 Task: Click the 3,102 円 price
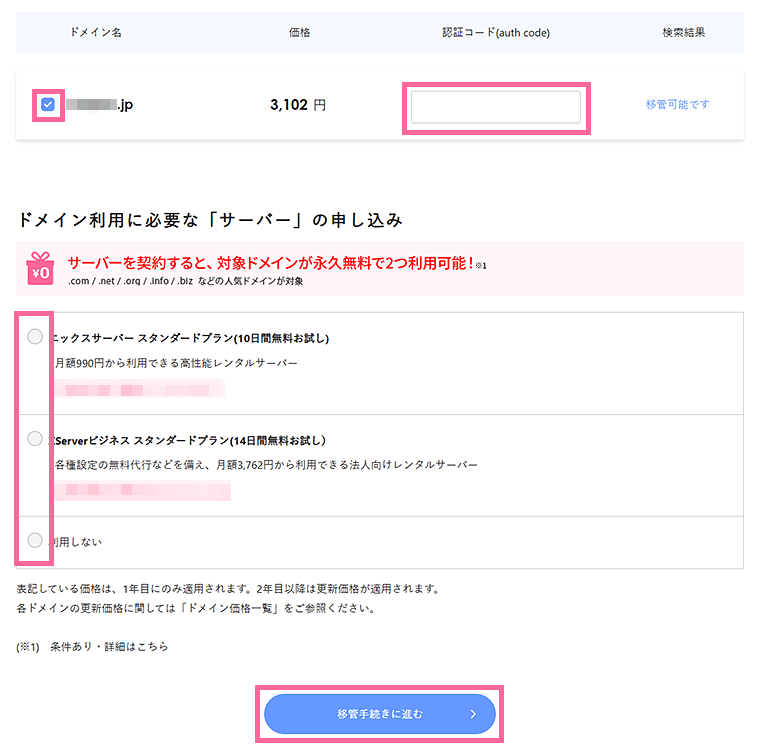pos(298,105)
